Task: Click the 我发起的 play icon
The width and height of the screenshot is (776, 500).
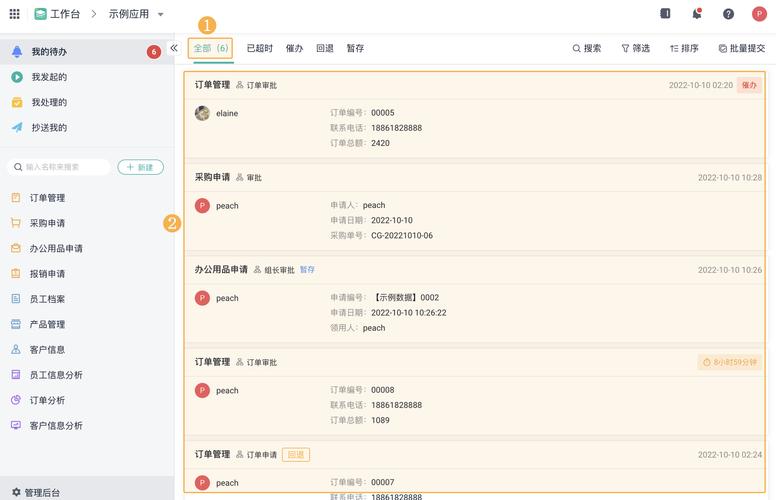Action: (17, 77)
